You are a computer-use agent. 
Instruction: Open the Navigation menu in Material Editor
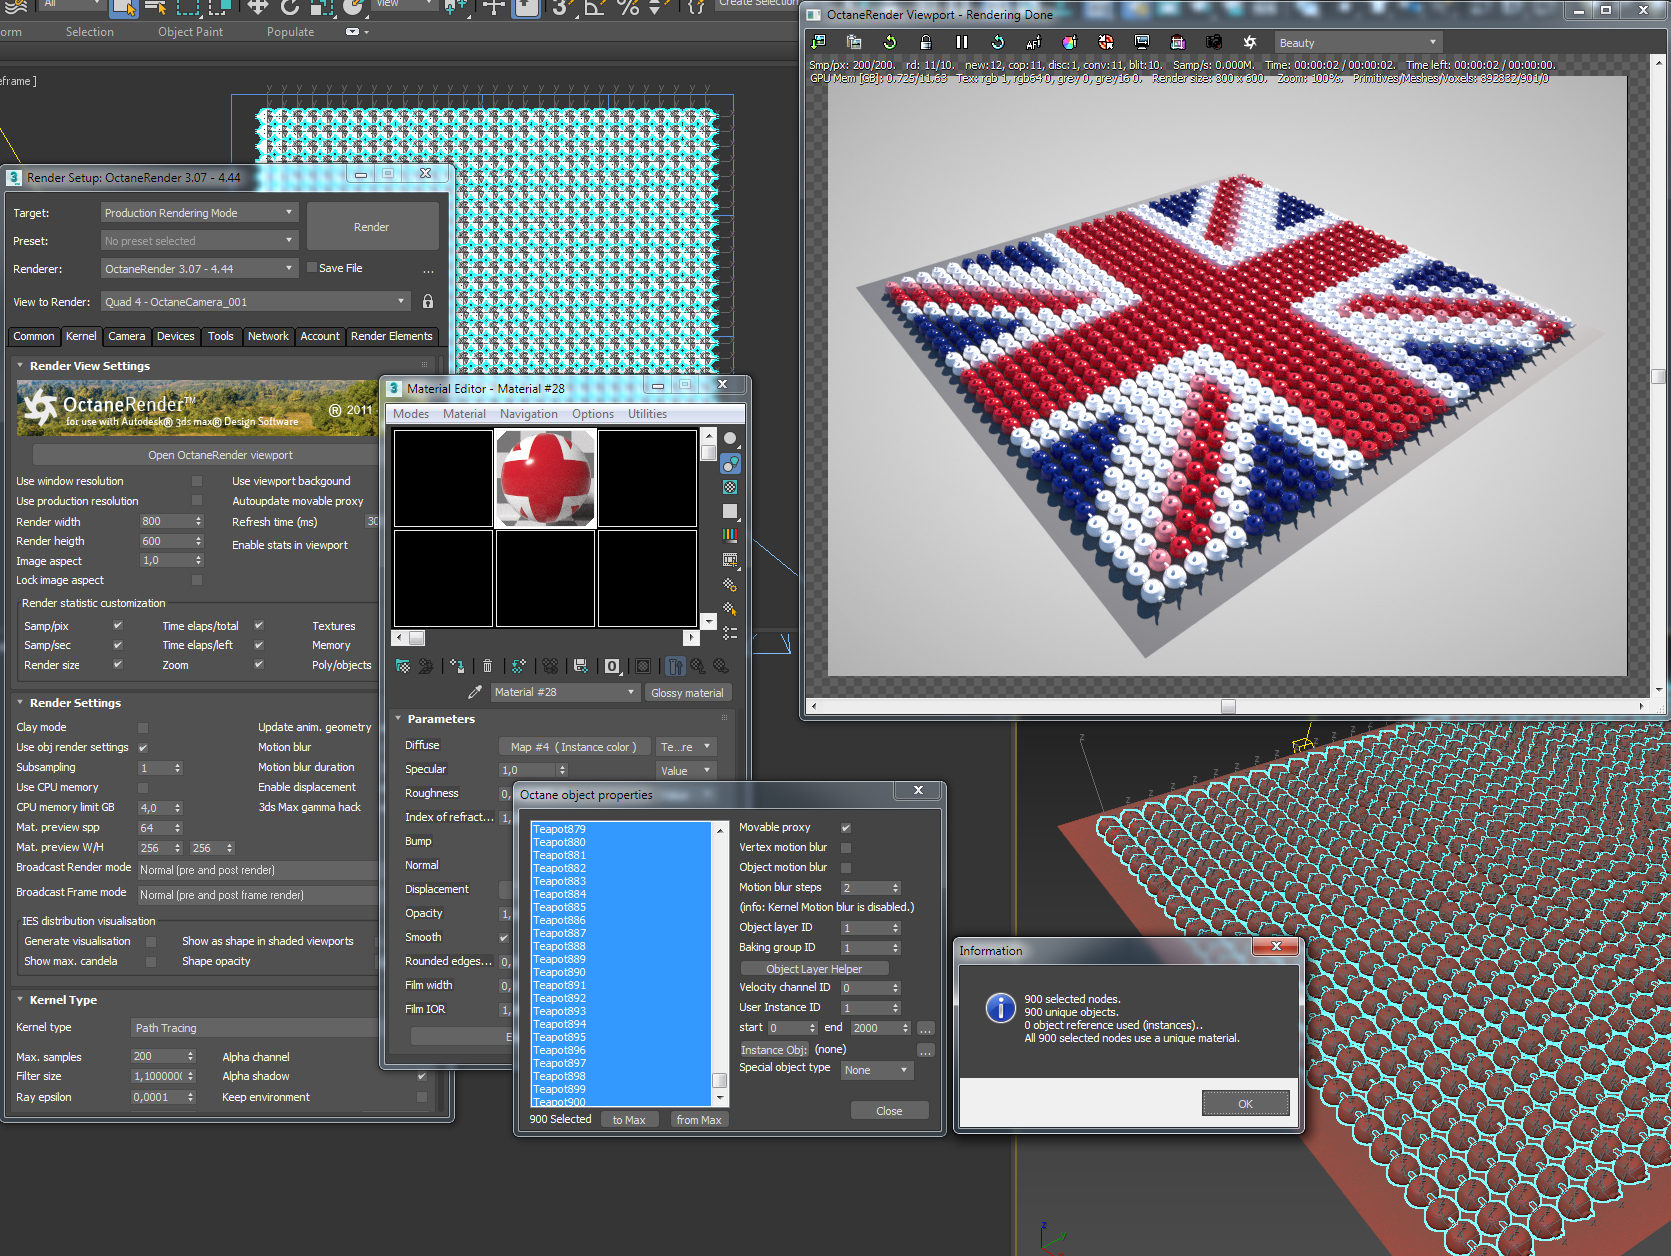[x=529, y=414]
